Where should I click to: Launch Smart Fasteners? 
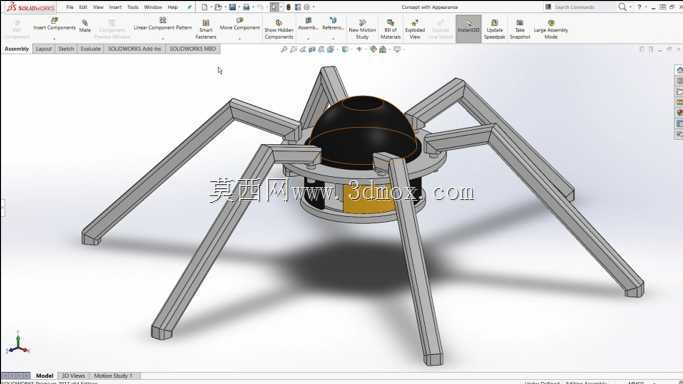click(x=206, y=30)
